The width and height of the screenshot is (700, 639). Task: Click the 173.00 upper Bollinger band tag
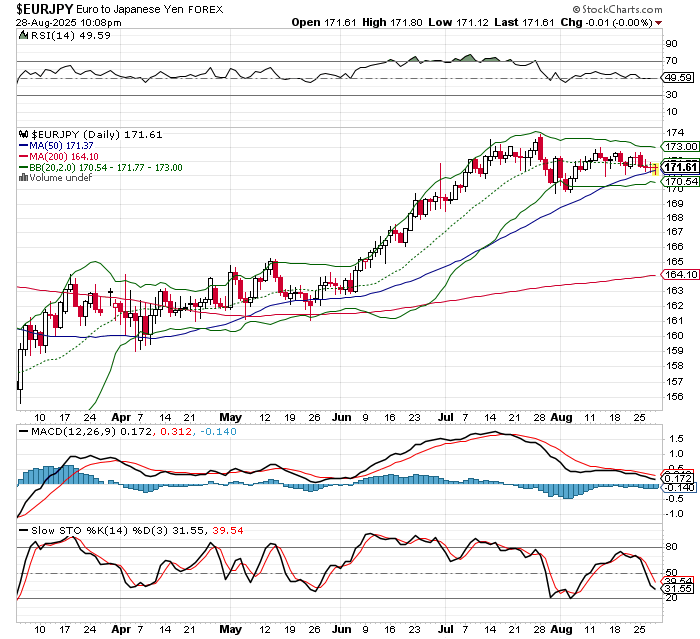click(x=678, y=146)
